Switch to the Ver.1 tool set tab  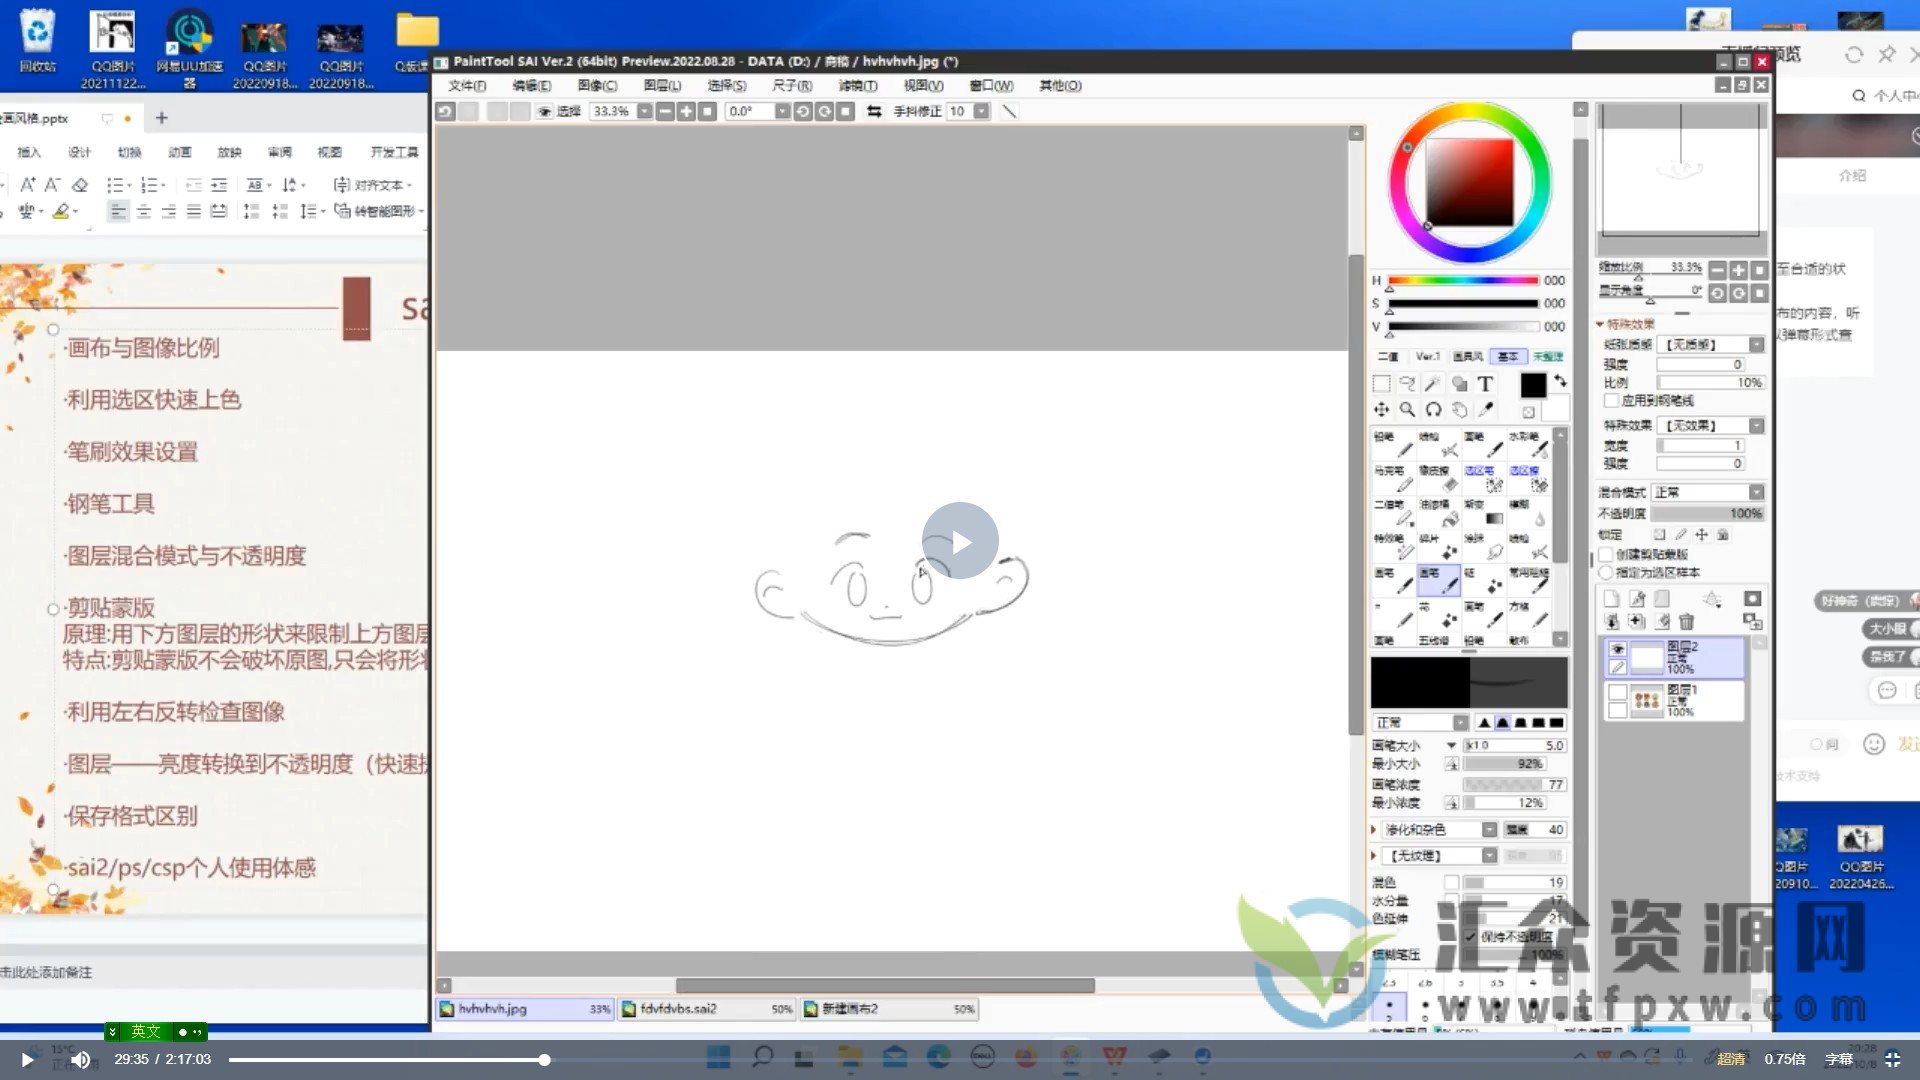tap(1427, 357)
